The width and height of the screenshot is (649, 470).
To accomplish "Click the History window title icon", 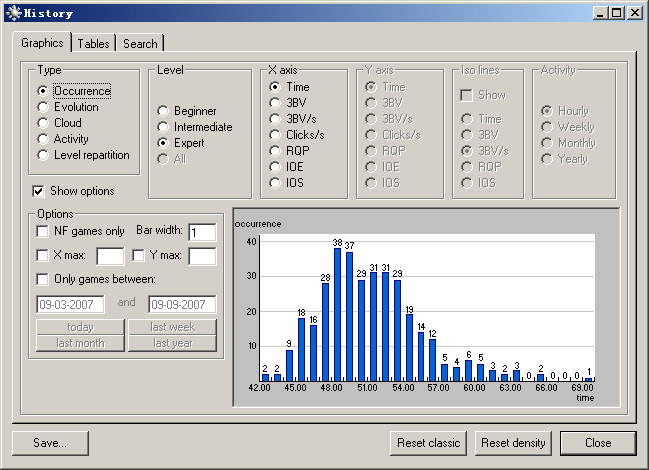I will (x=14, y=13).
